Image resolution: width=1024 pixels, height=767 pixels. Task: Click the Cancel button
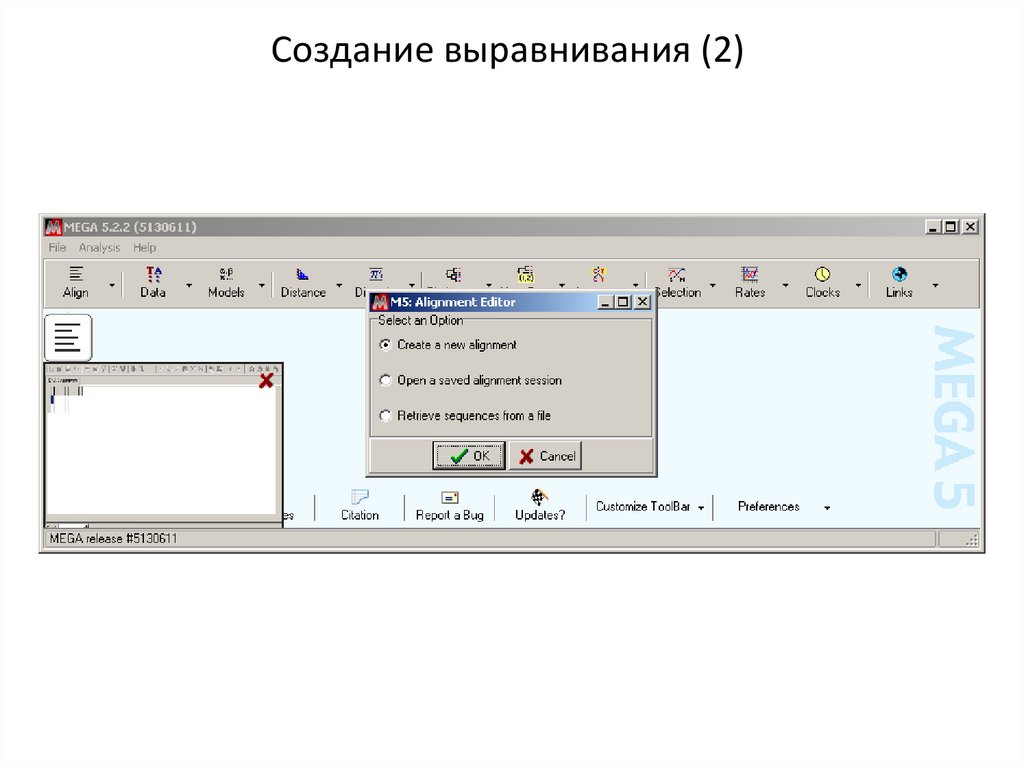pos(546,456)
